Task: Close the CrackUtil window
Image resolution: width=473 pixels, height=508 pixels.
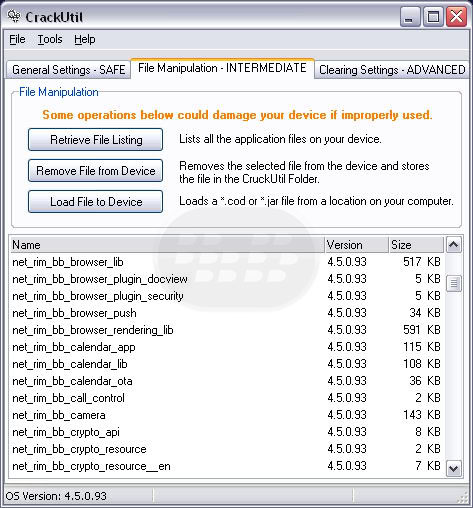Action: coord(456,16)
